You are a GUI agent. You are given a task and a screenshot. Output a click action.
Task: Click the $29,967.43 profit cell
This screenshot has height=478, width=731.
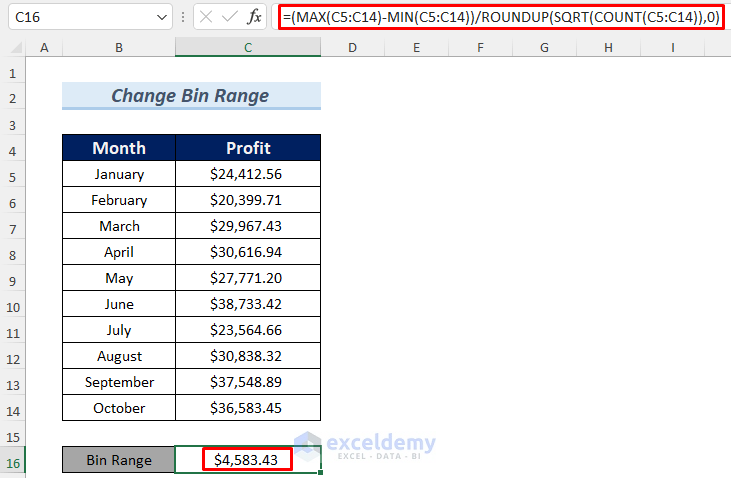click(248, 226)
